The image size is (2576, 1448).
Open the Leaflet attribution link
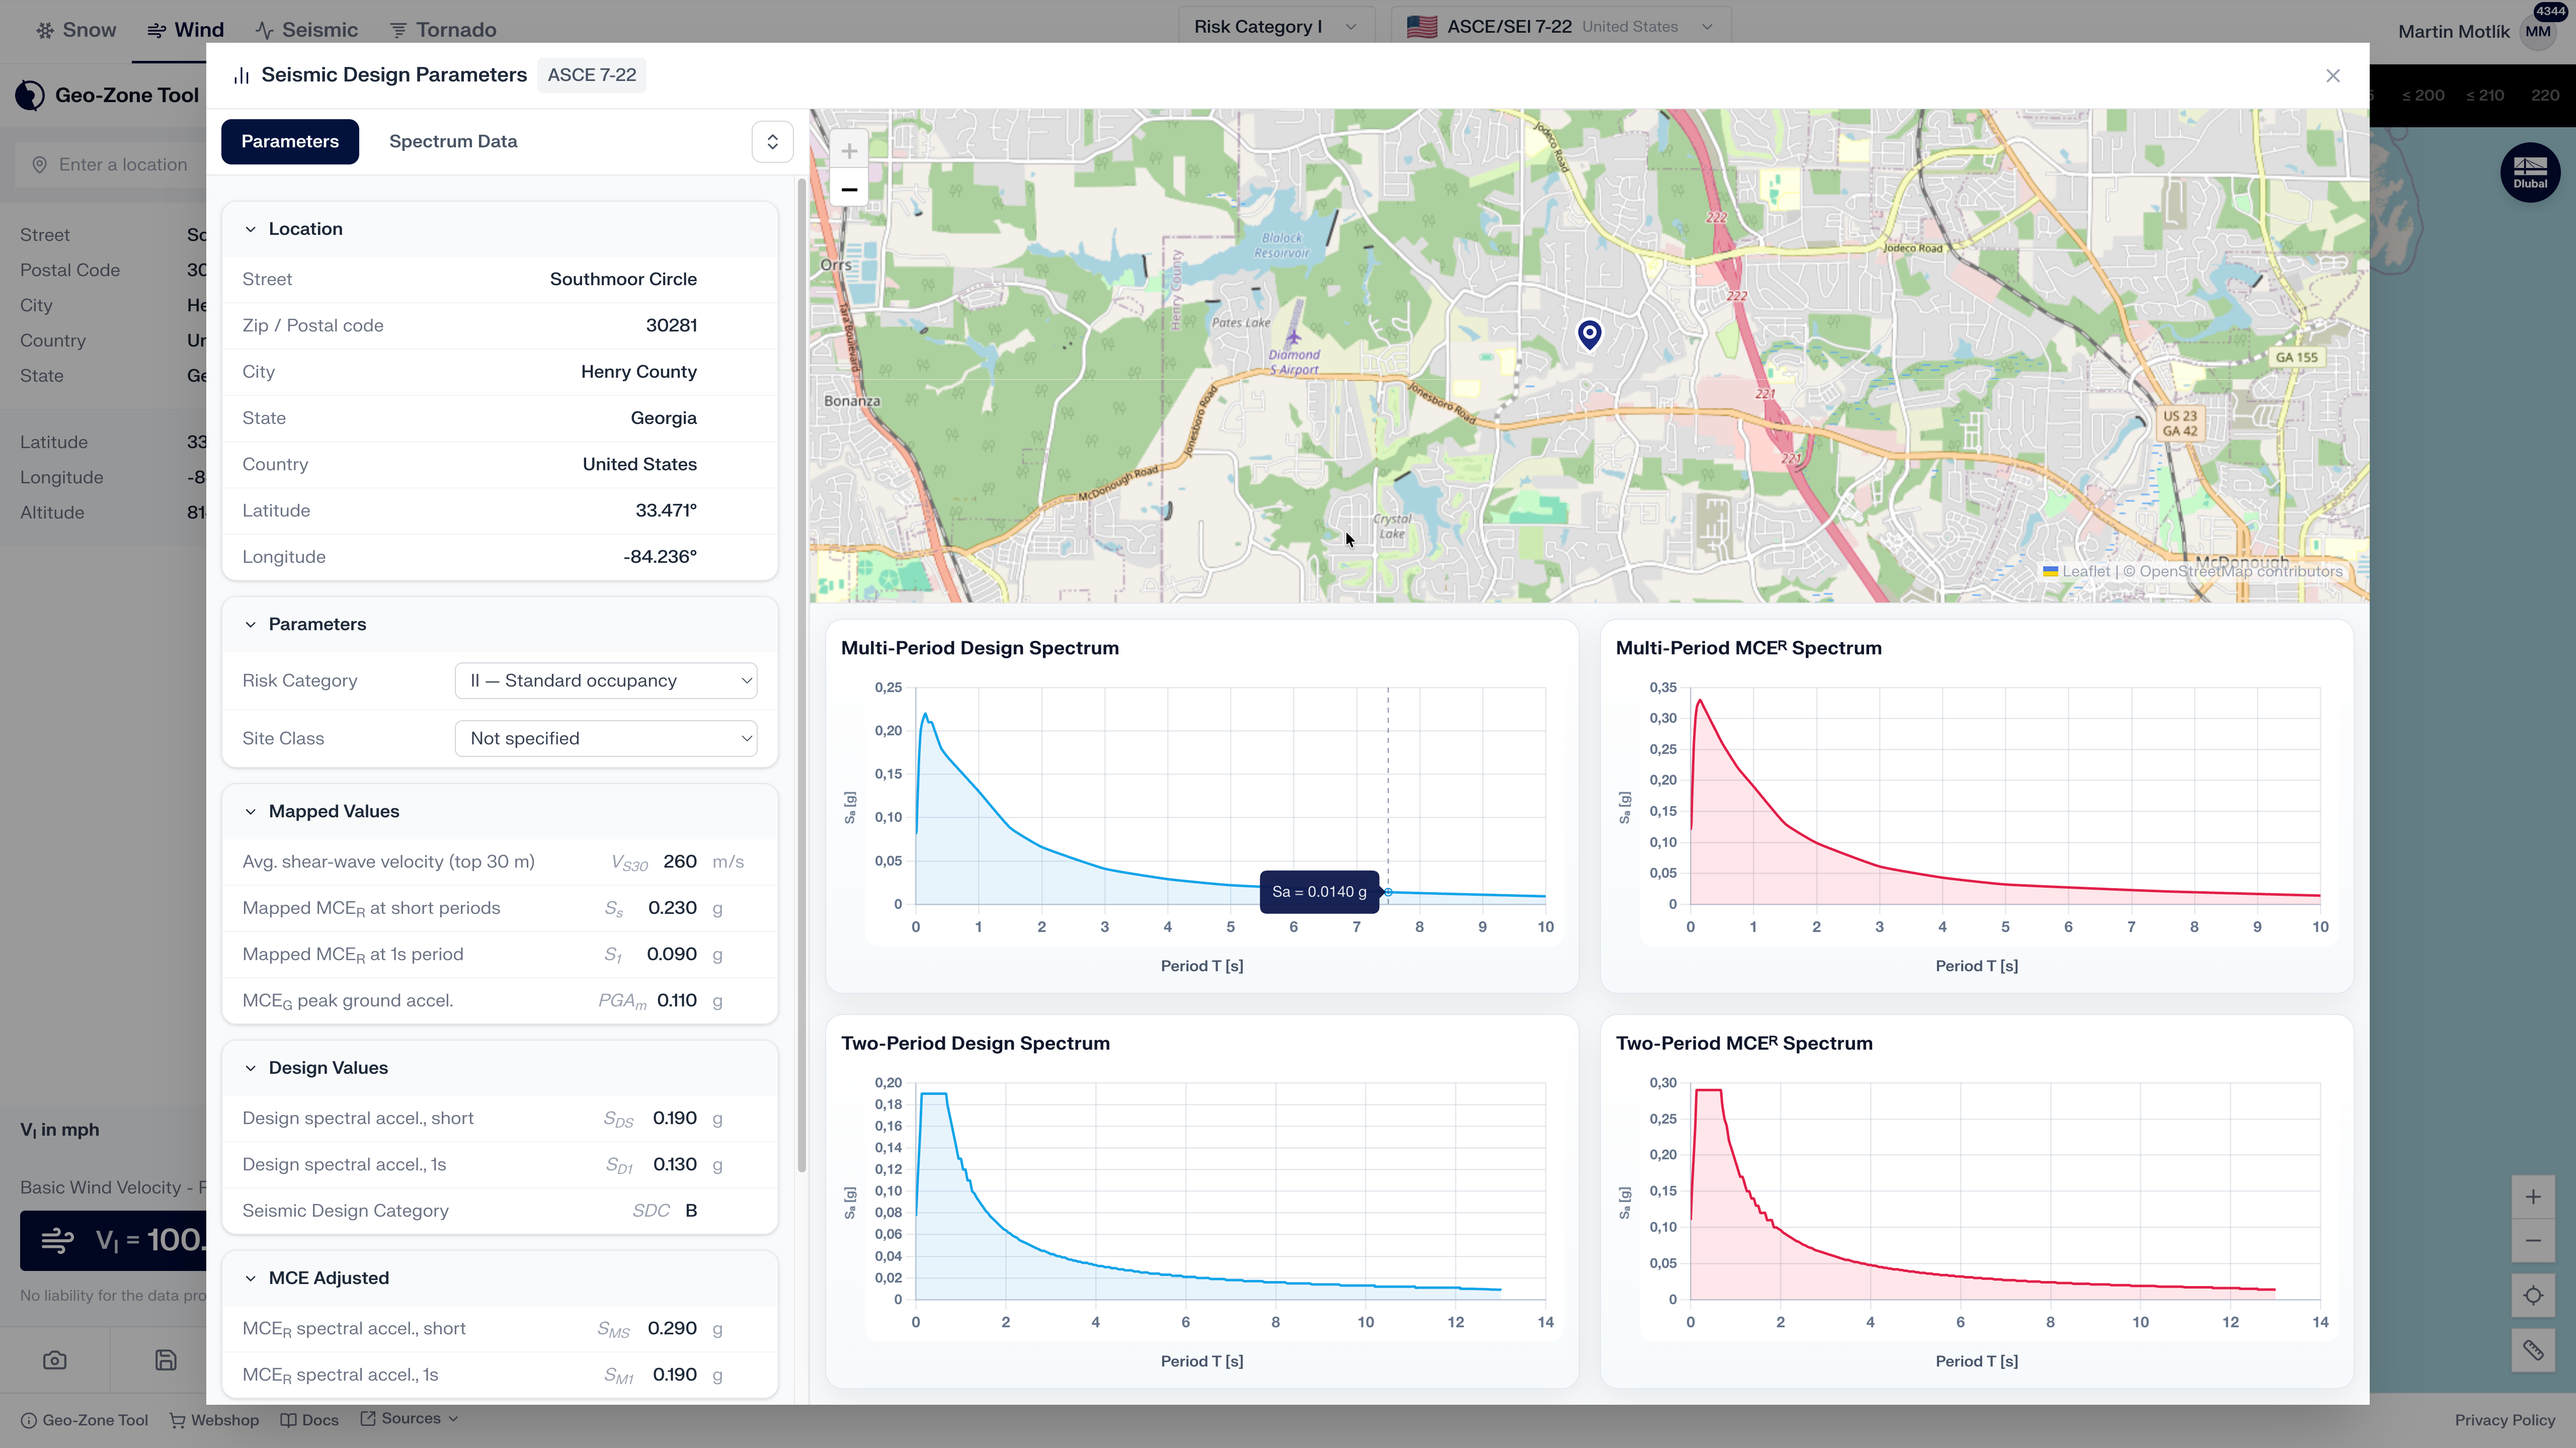click(2076, 572)
